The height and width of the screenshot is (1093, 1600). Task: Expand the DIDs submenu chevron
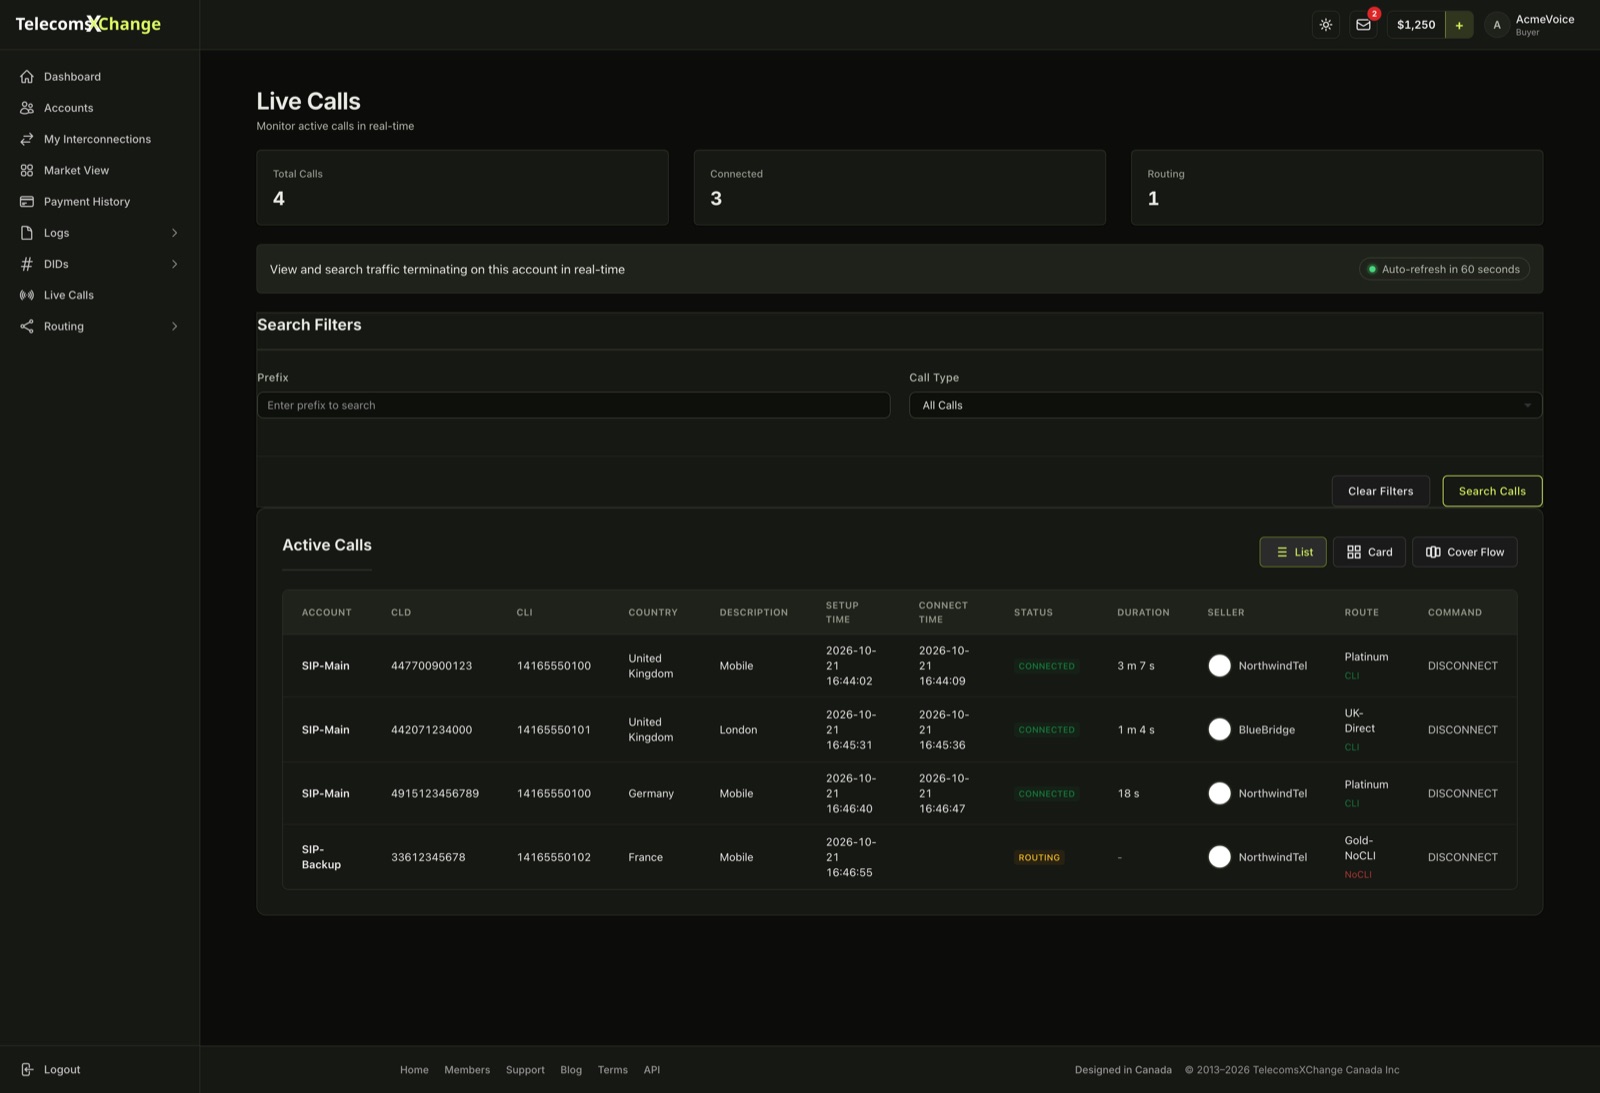click(174, 264)
